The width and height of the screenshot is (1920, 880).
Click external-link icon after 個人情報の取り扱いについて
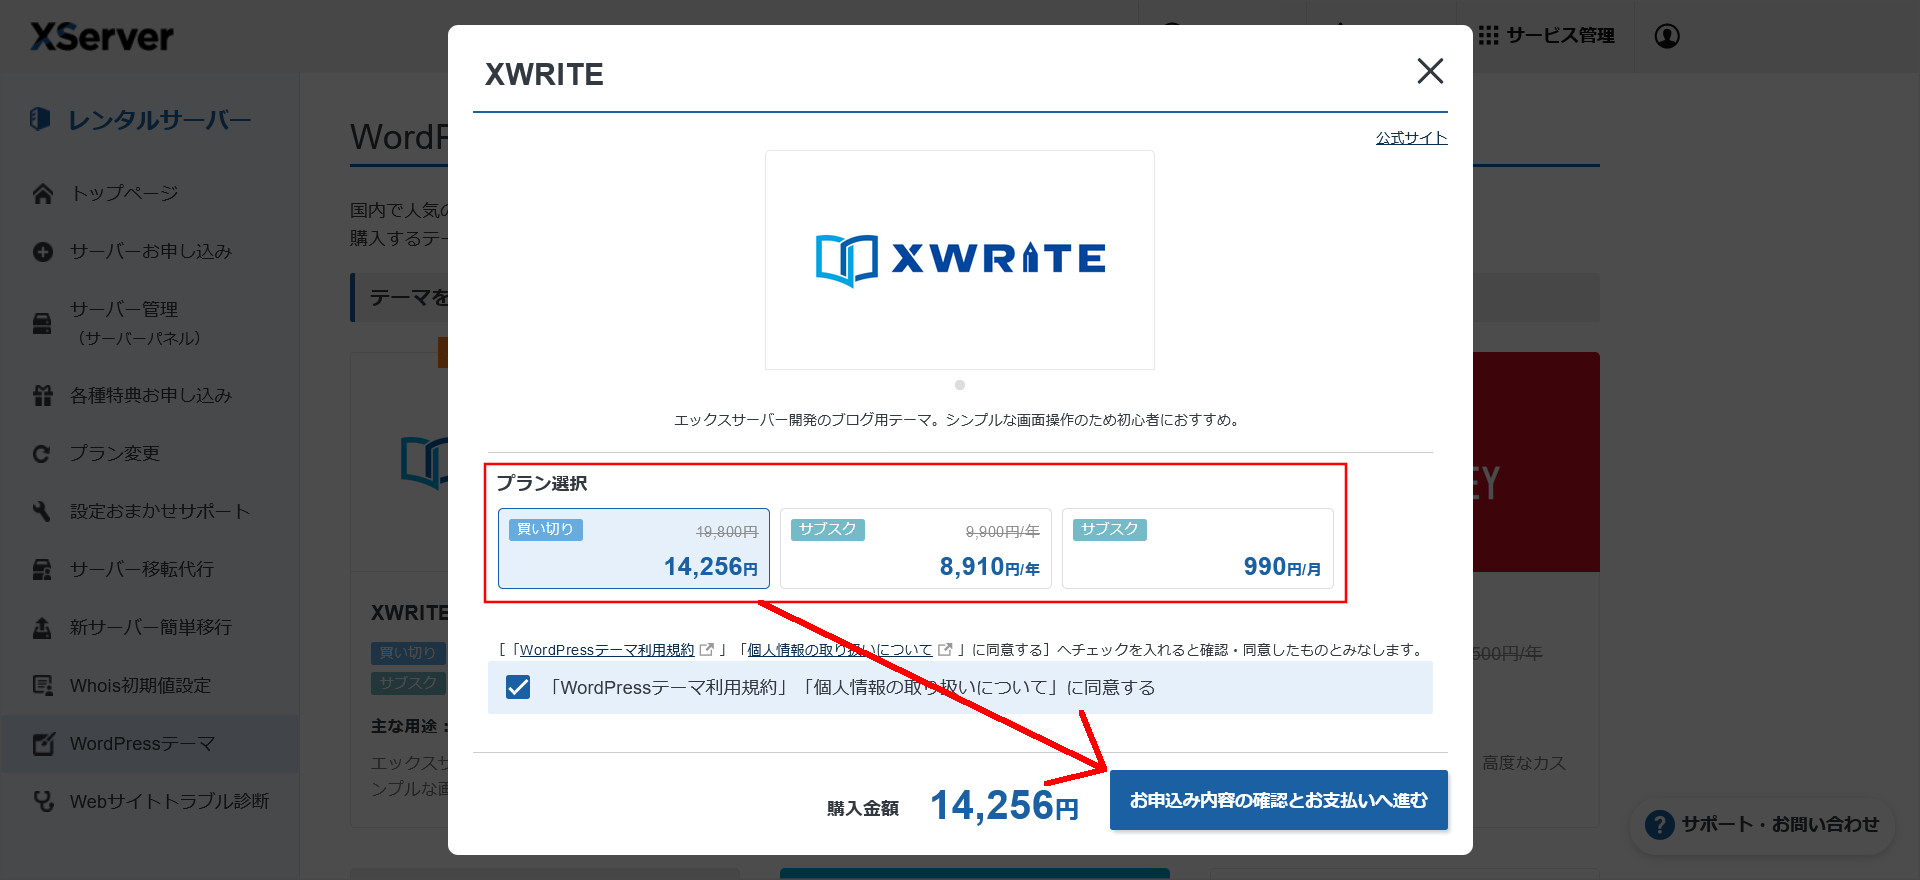click(945, 649)
